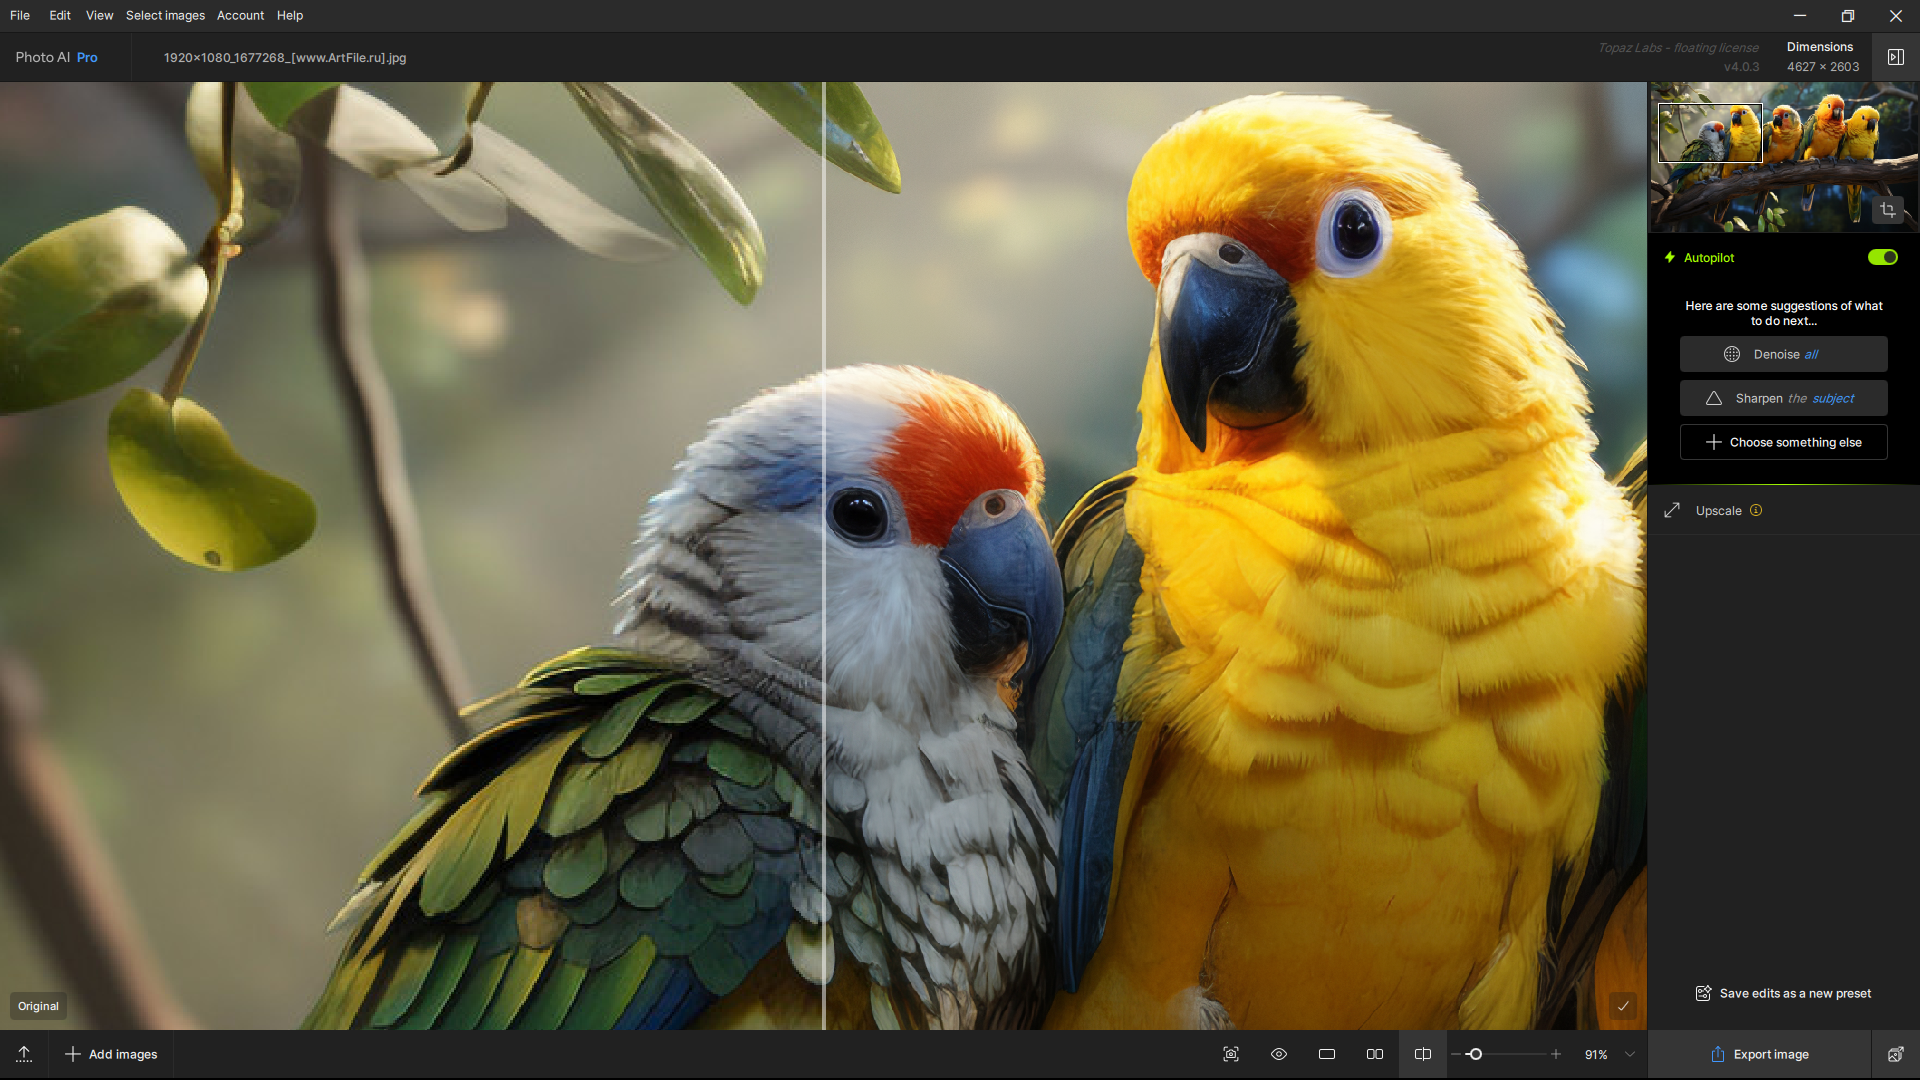Click the upload tray icon

[x=24, y=1054]
